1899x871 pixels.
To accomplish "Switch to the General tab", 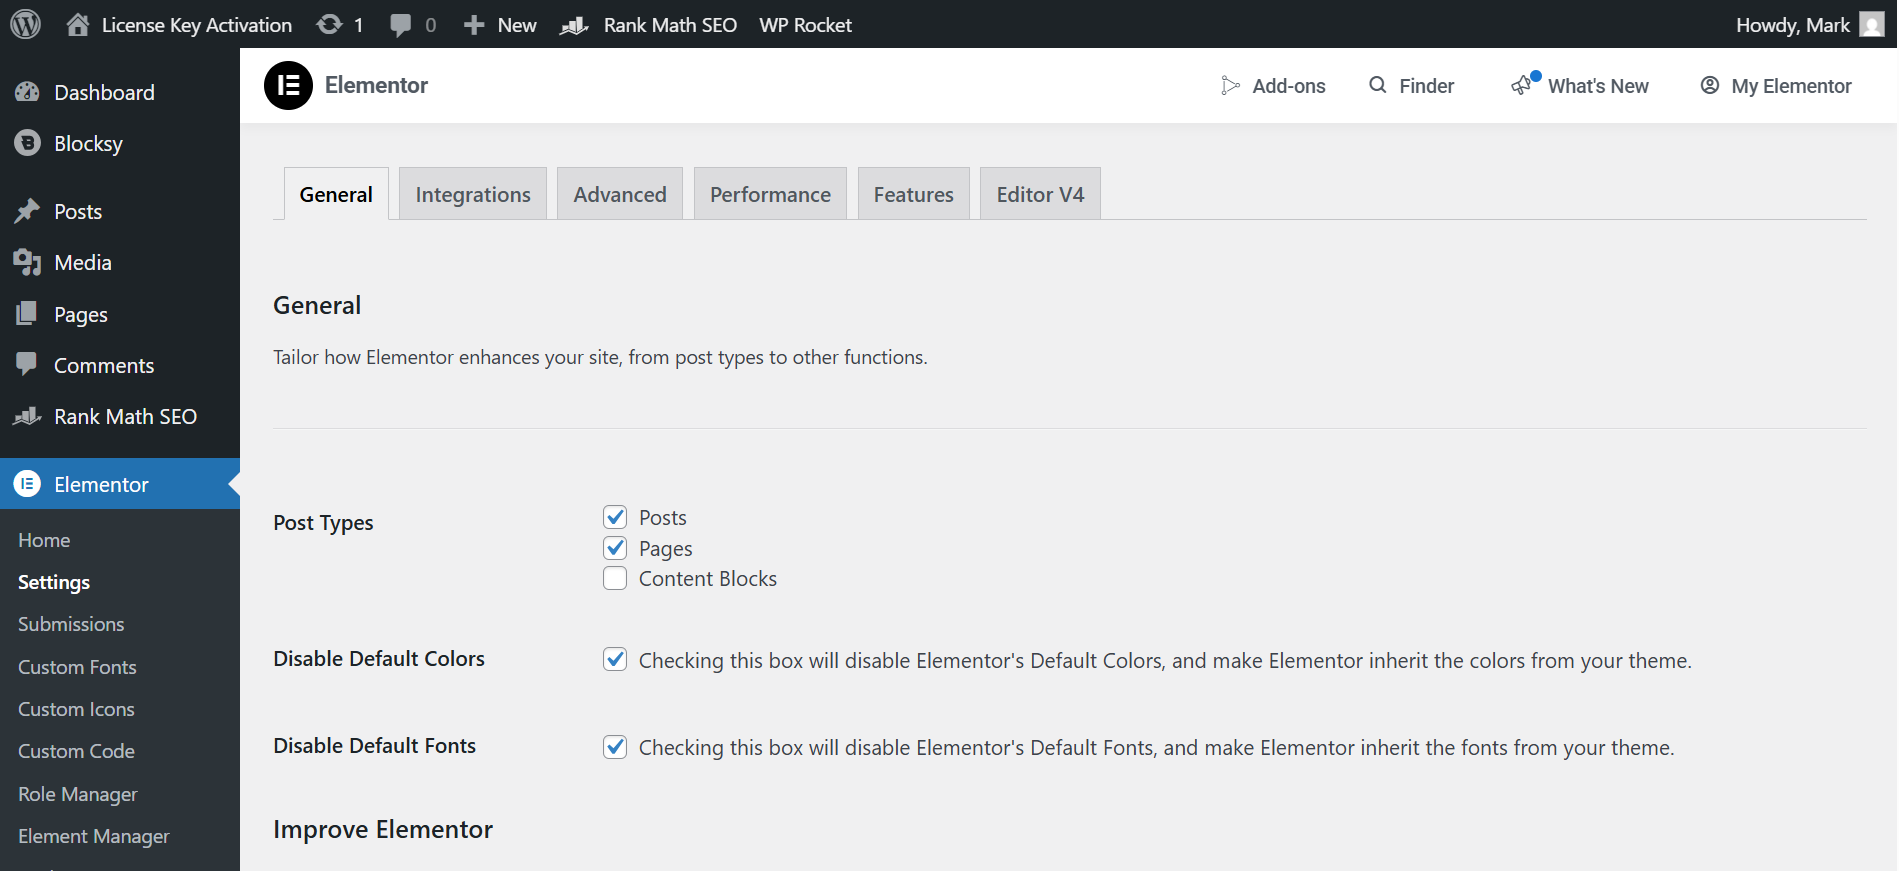I will point(336,194).
